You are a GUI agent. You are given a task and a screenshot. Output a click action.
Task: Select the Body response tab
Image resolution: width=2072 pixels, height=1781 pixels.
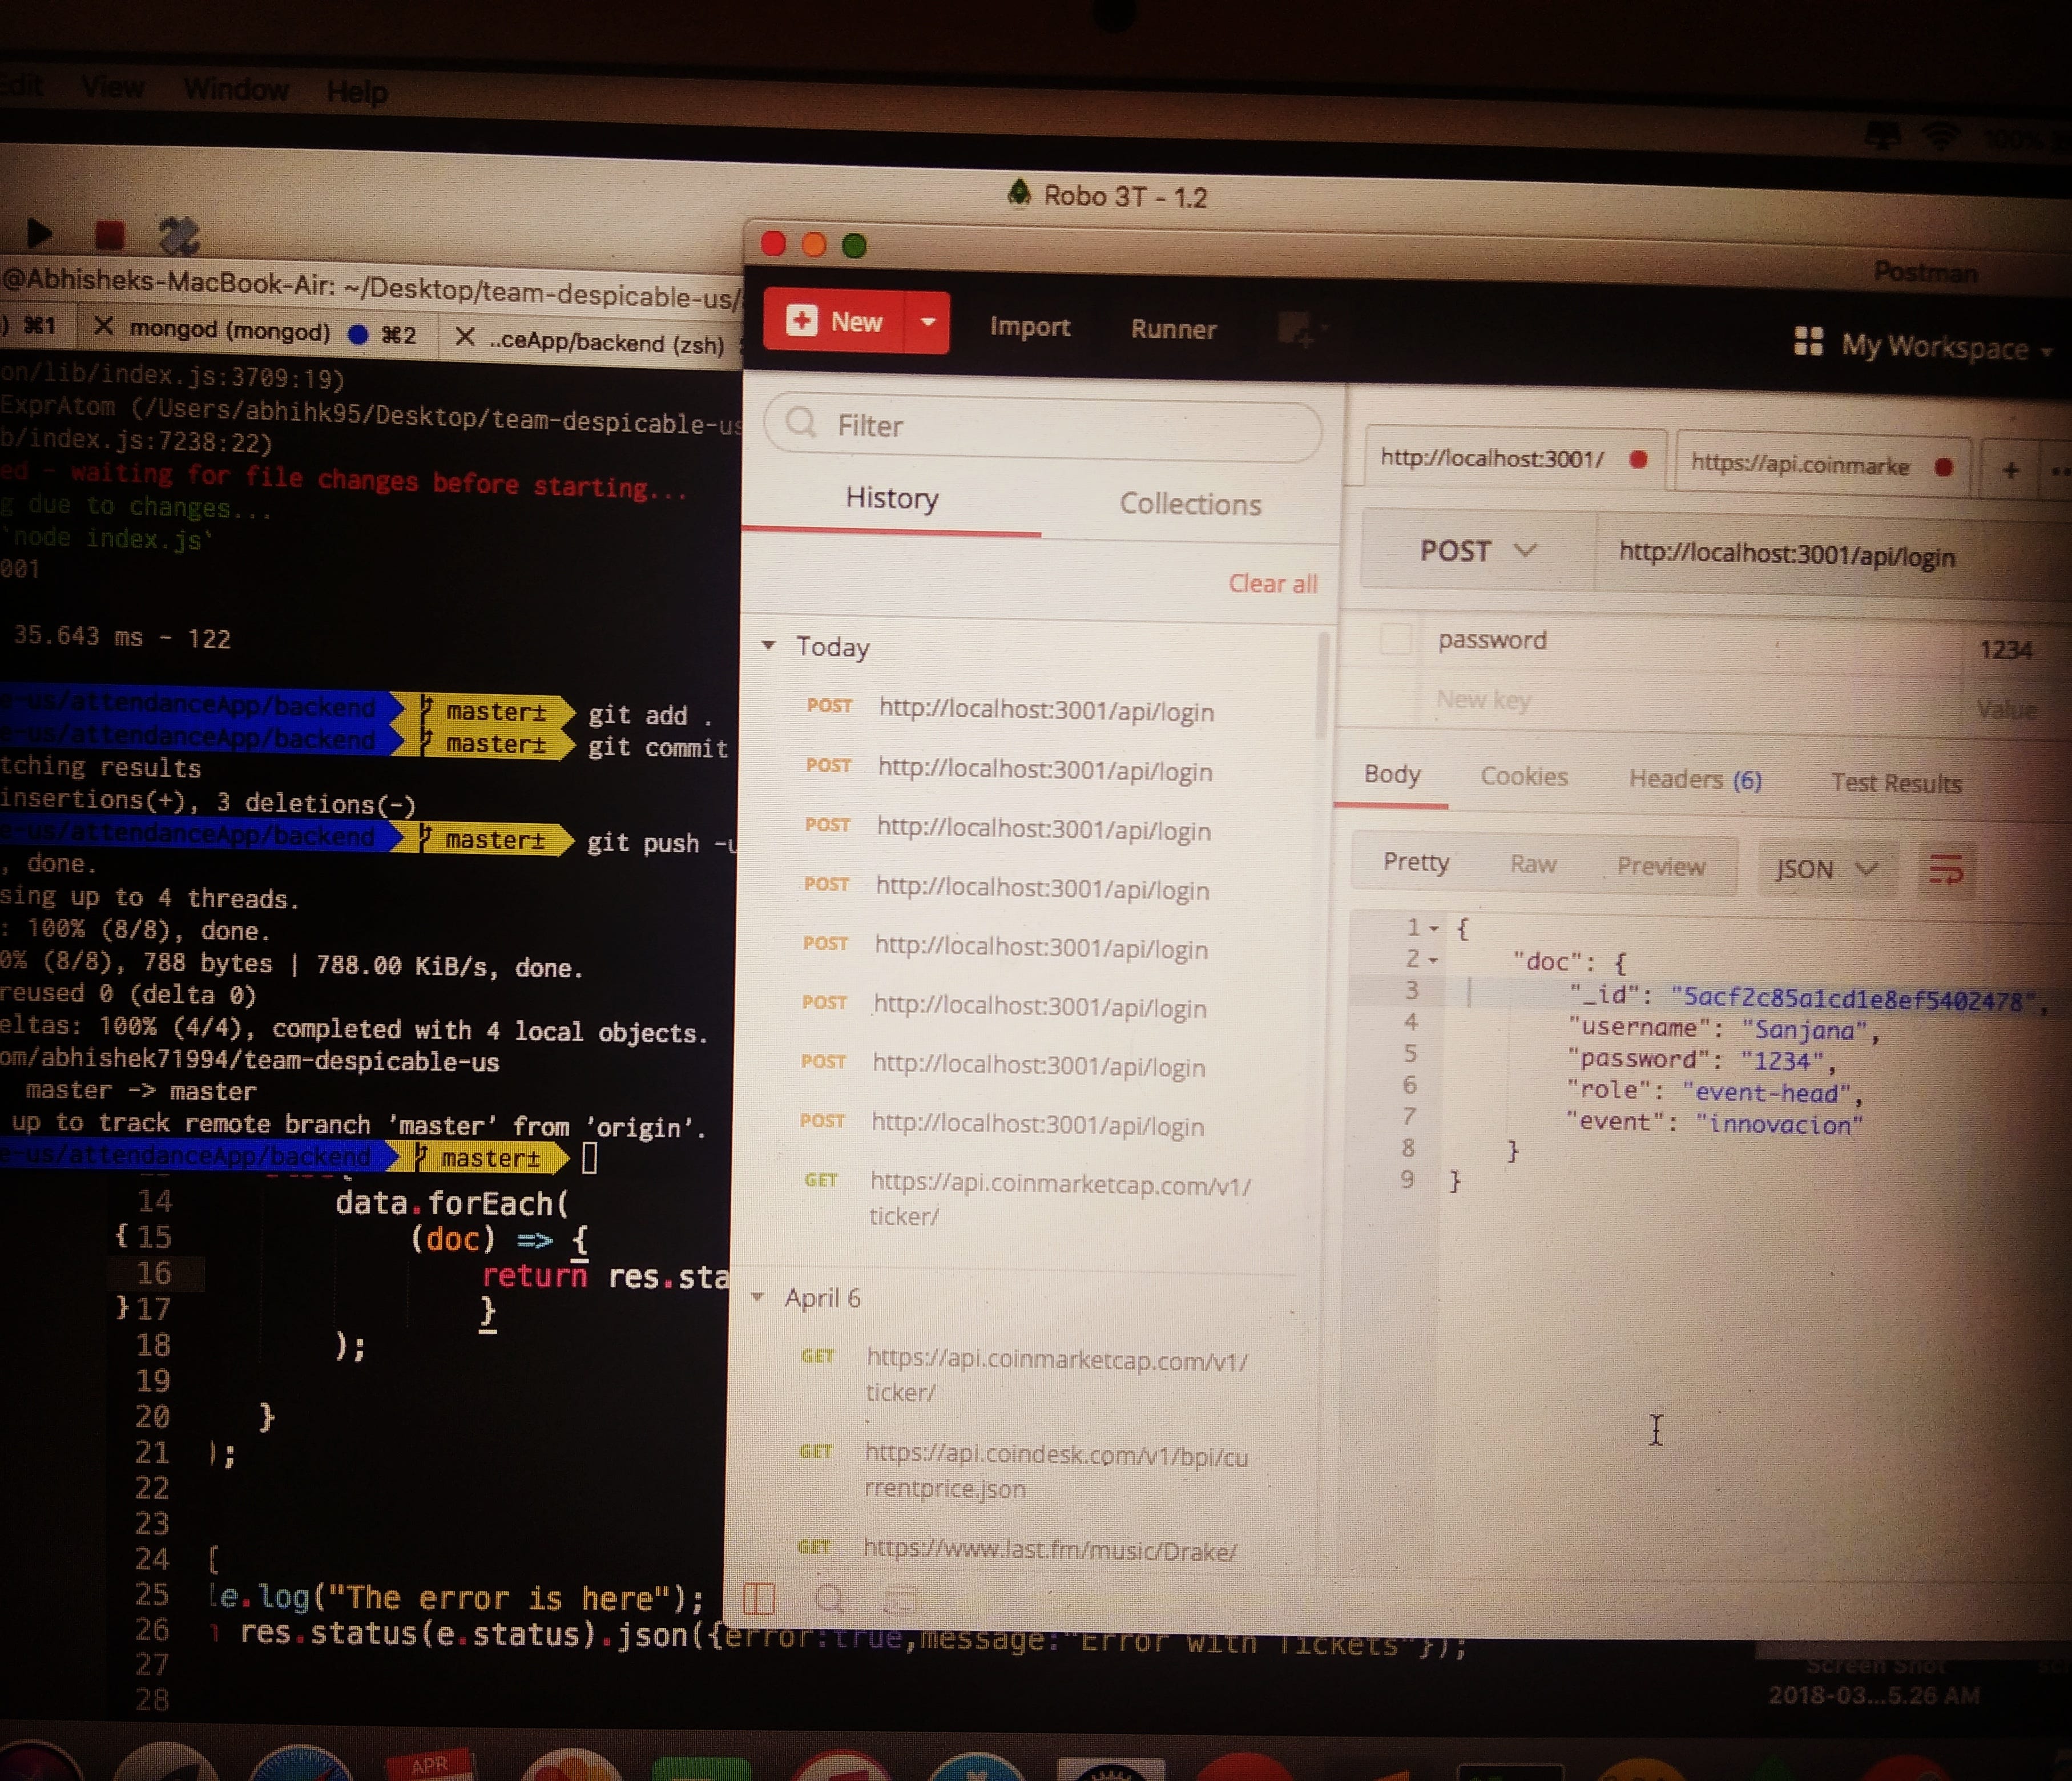1391,774
